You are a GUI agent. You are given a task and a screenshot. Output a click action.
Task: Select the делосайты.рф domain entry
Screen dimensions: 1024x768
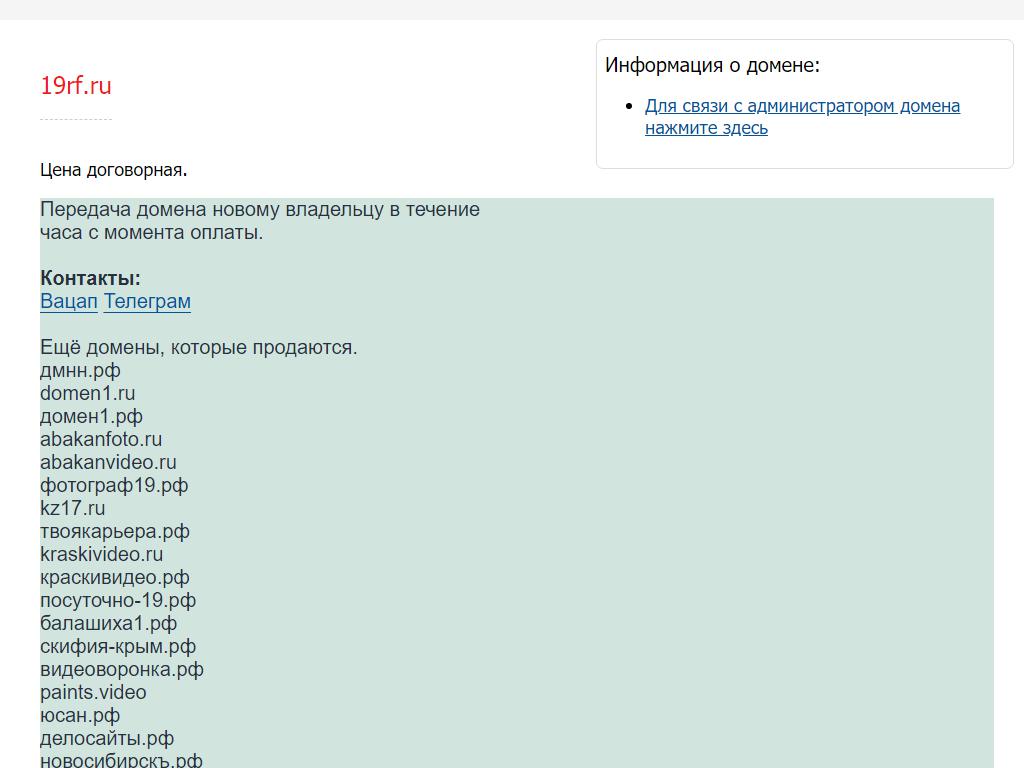coord(107,738)
